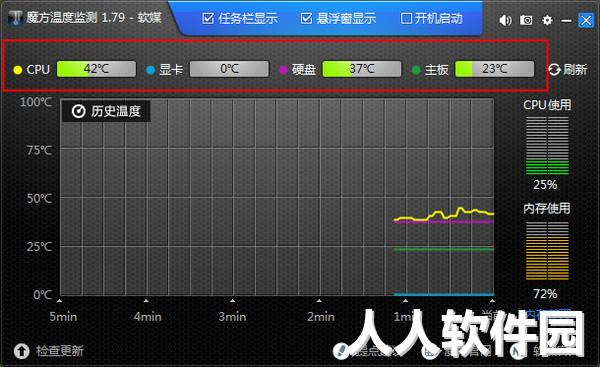Click the 内存使用 usage meter
The image size is (600, 367).
[547, 251]
